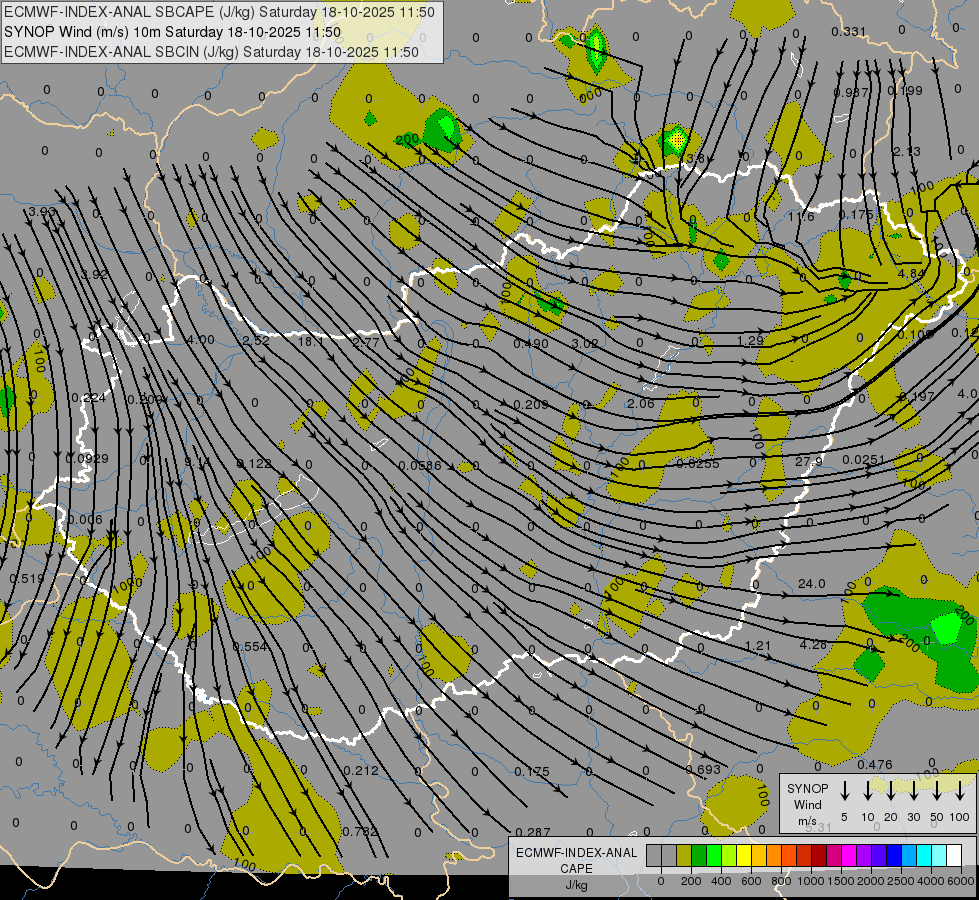Click the 4.84 value on the map
The image size is (979, 900).
point(911,274)
